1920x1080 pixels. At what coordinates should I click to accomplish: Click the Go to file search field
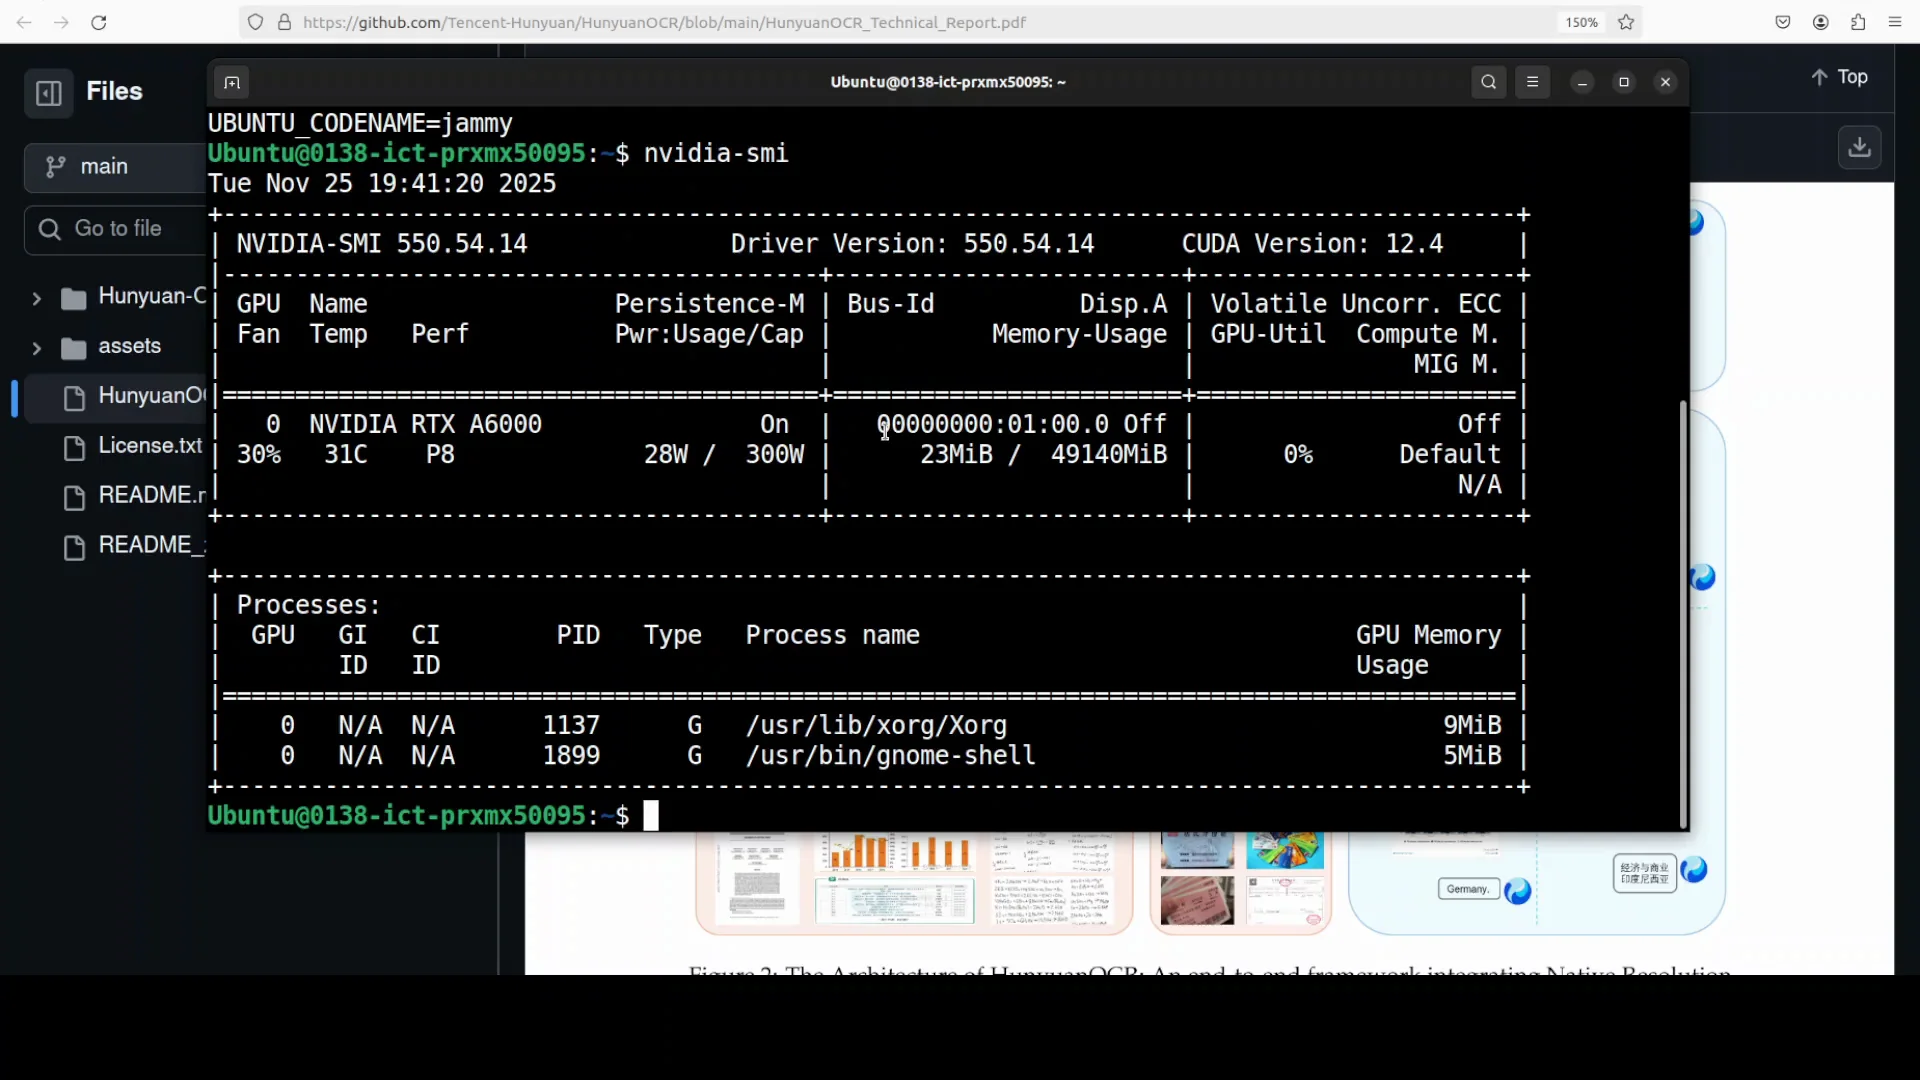point(118,228)
